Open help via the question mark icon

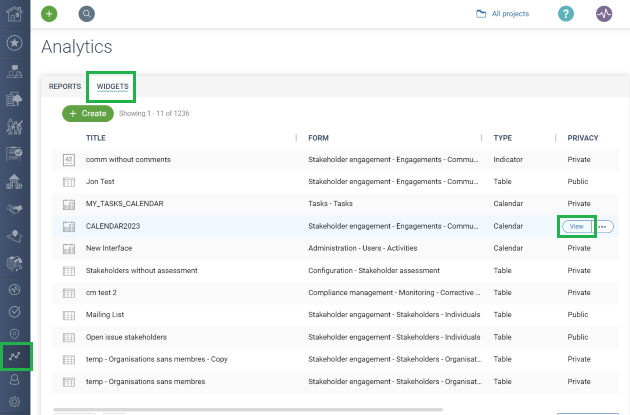[566, 14]
